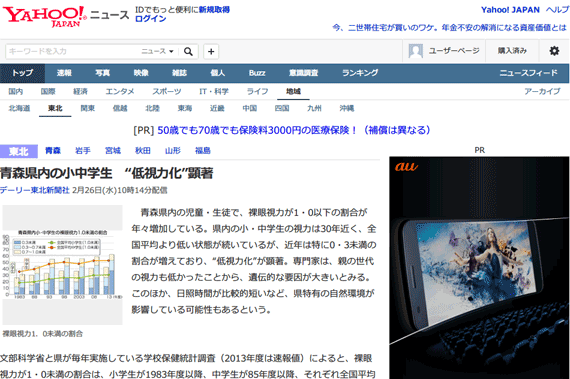This screenshot has height=379, width=570.
Task: Select the 写真 navigation tab
Action: [x=103, y=73]
